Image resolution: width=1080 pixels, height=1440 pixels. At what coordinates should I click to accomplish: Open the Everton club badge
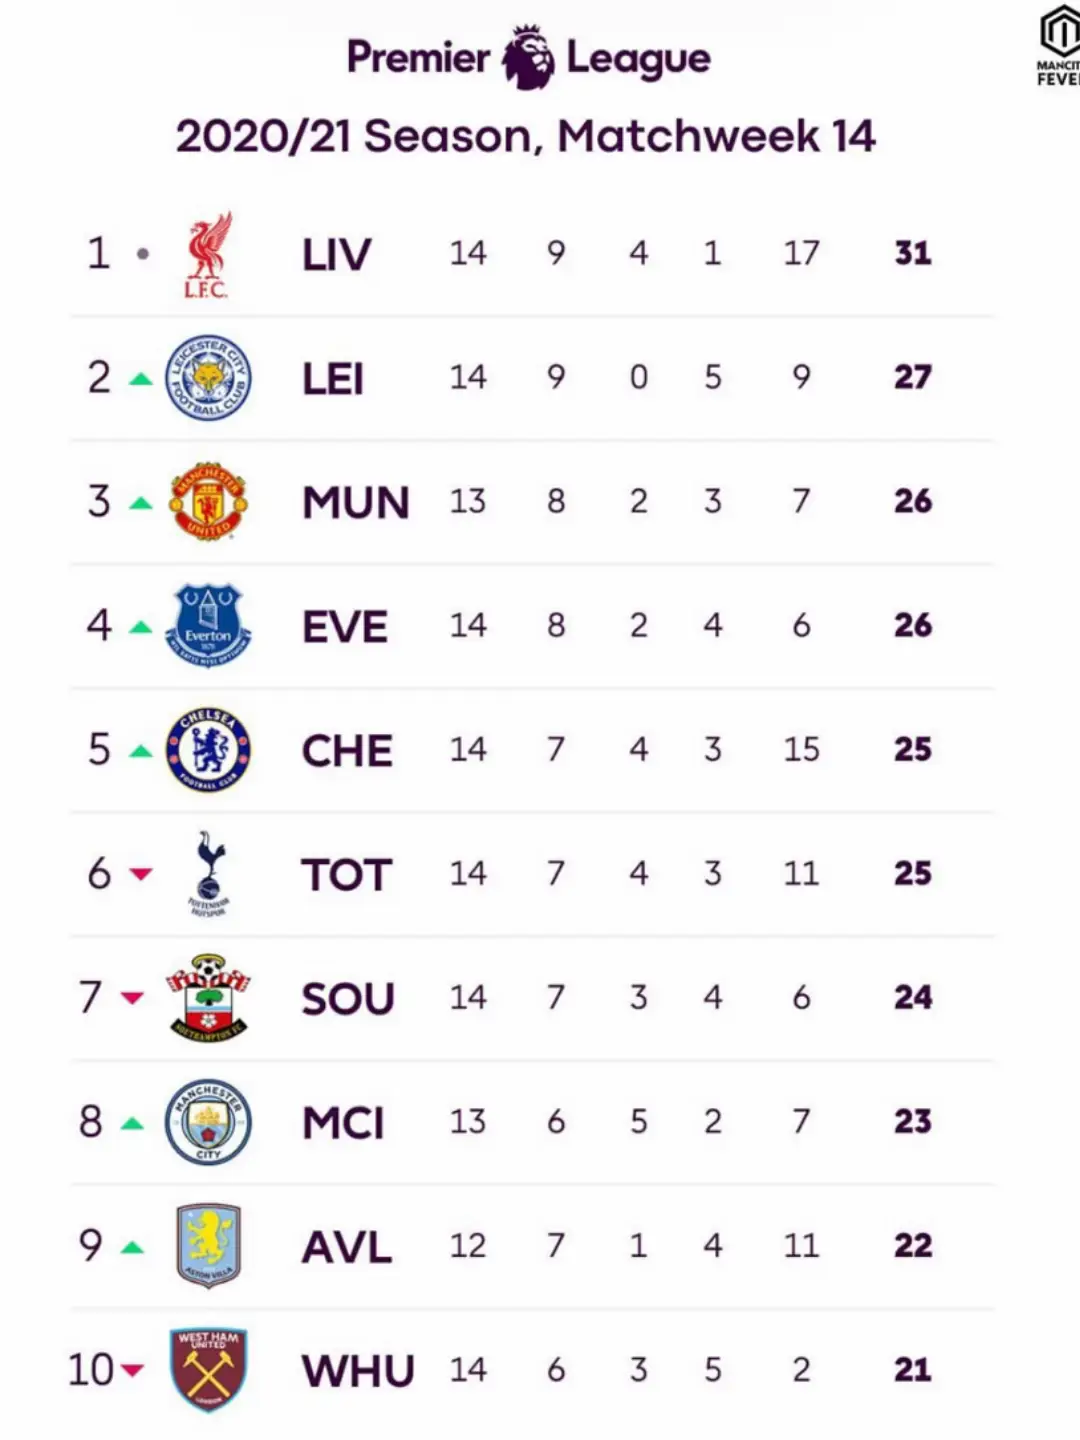[208, 626]
